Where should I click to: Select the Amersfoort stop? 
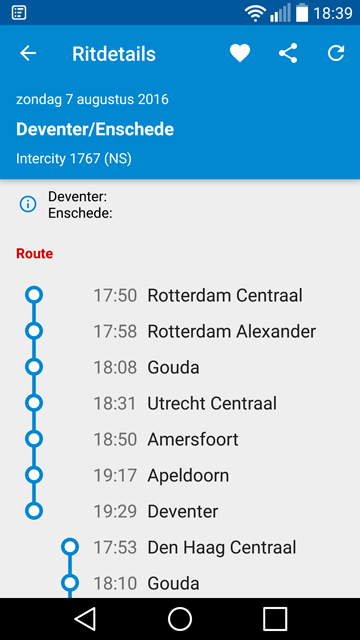tap(180, 439)
